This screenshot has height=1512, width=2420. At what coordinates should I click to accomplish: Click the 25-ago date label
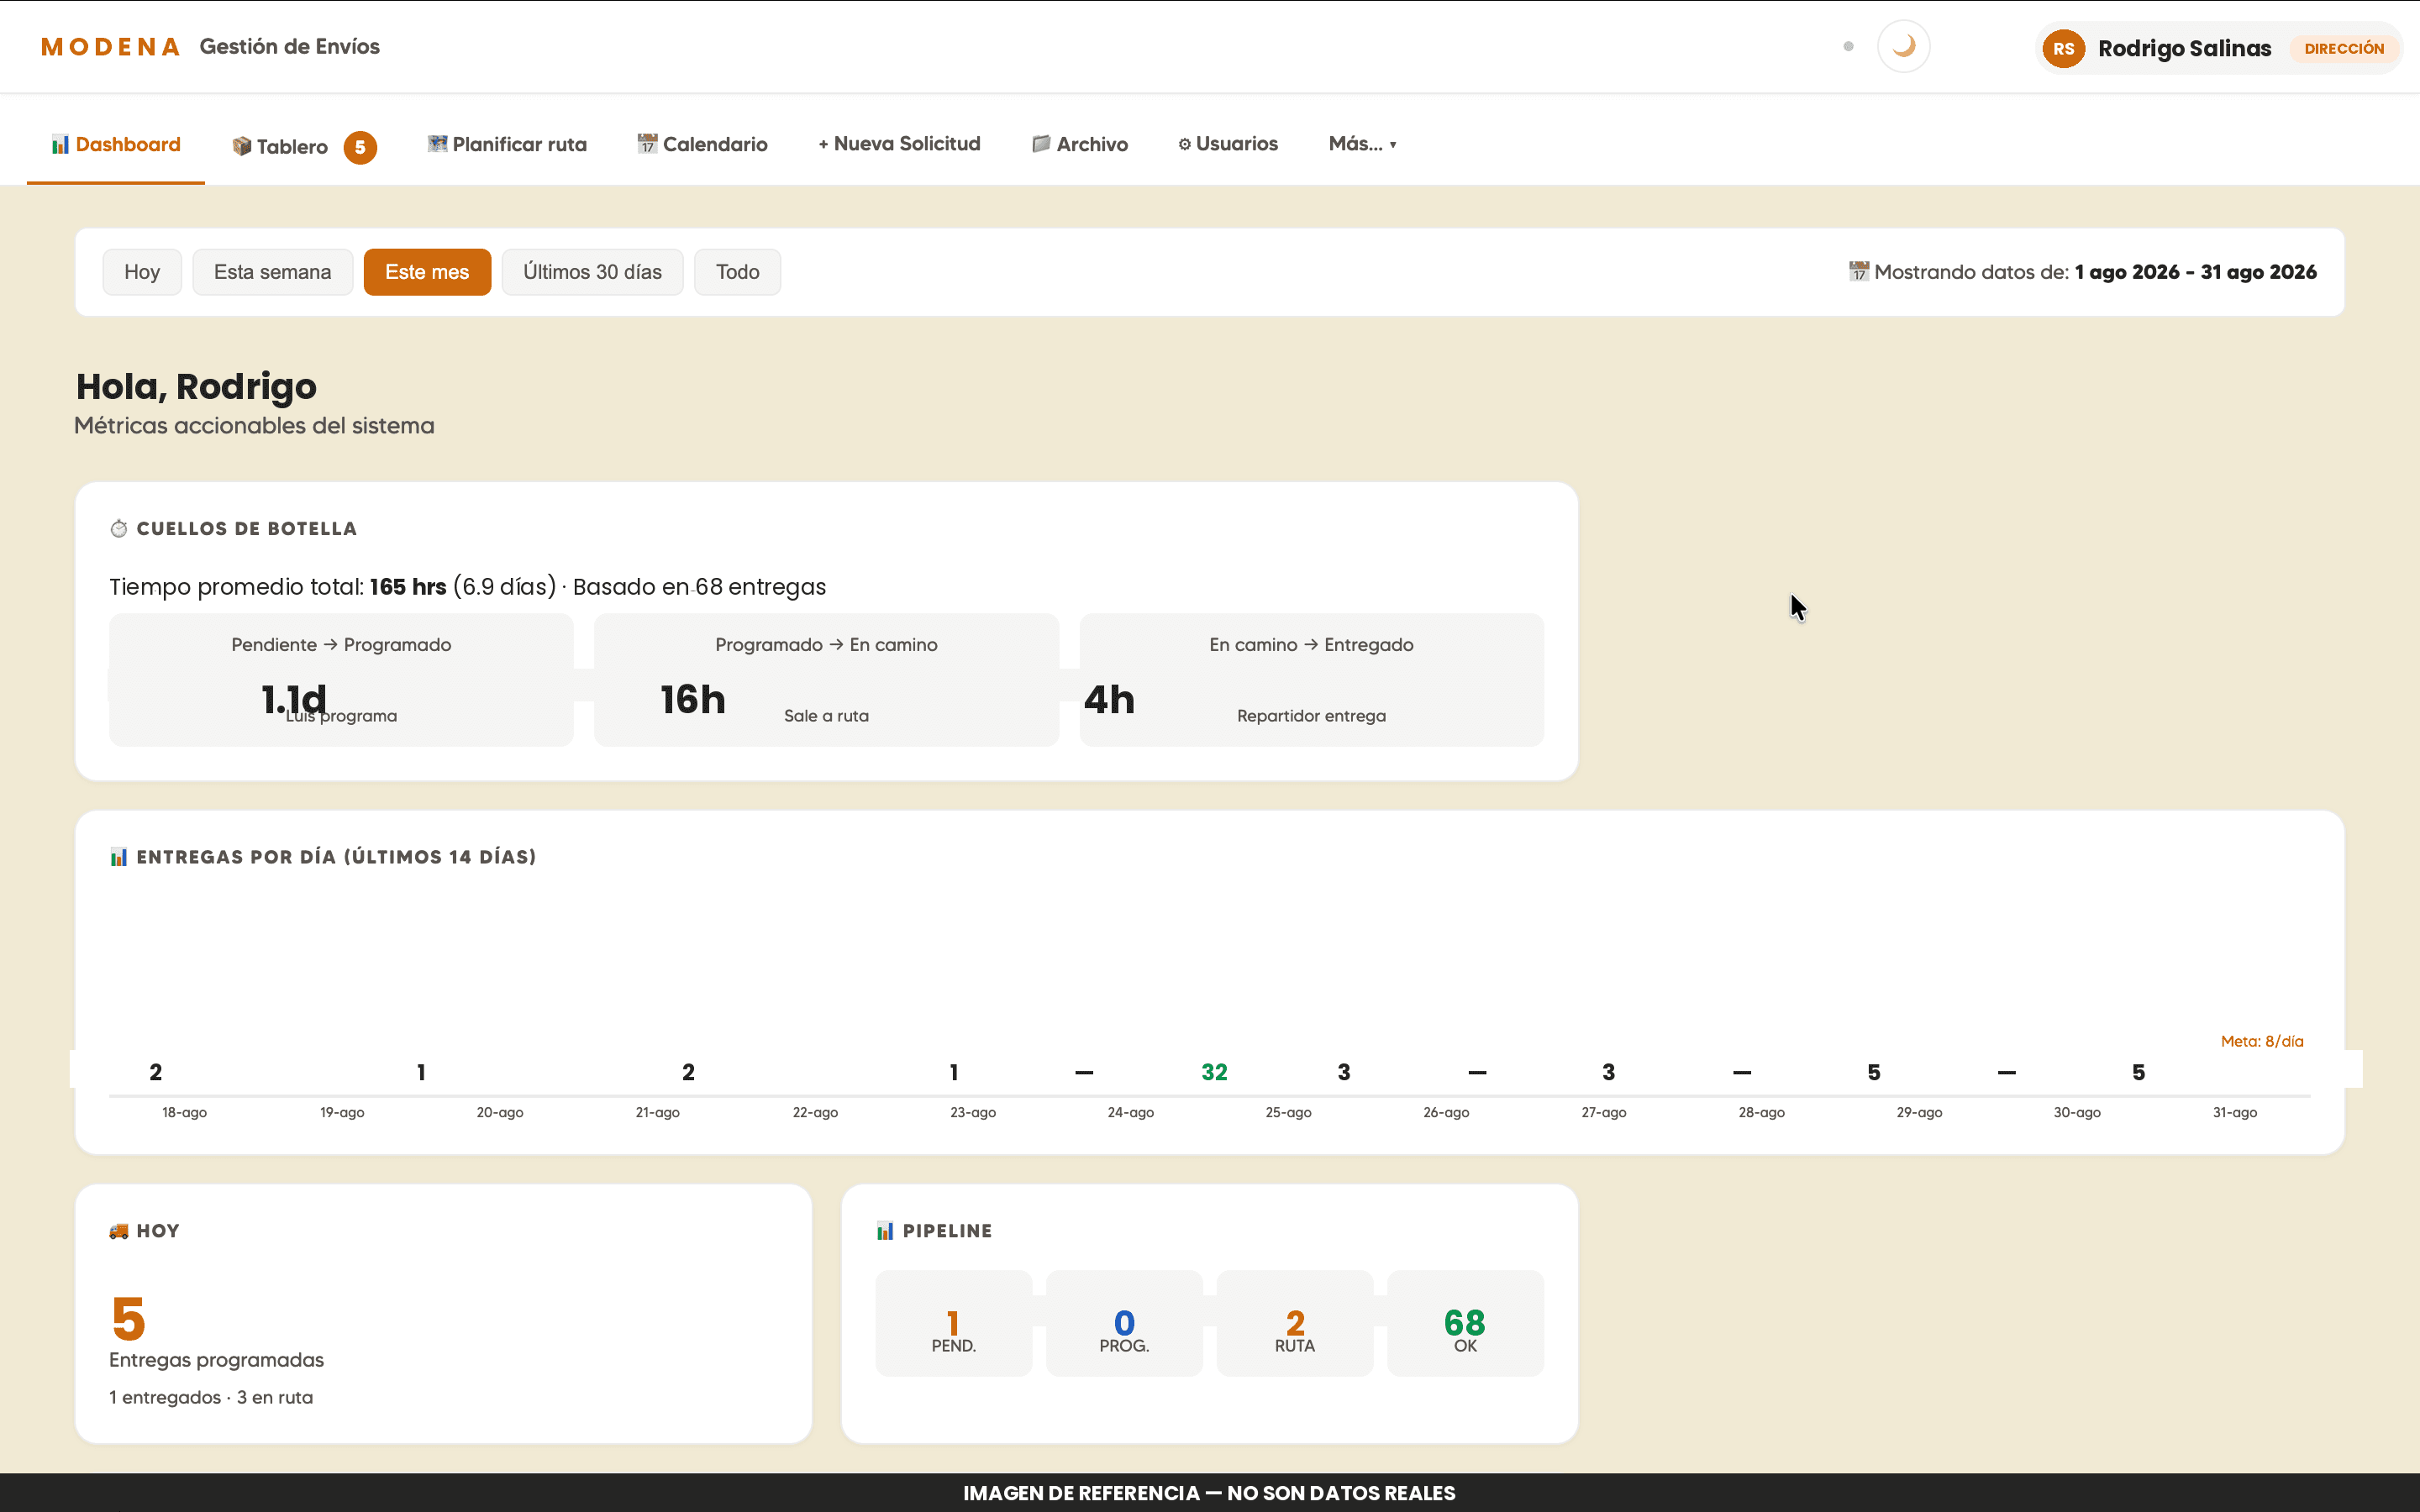(x=1288, y=1112)
